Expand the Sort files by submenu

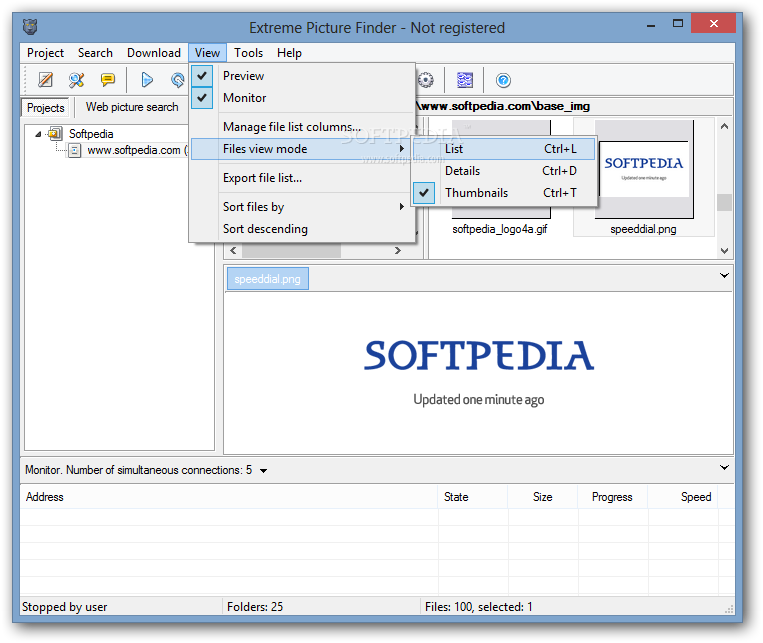point(302,207)
